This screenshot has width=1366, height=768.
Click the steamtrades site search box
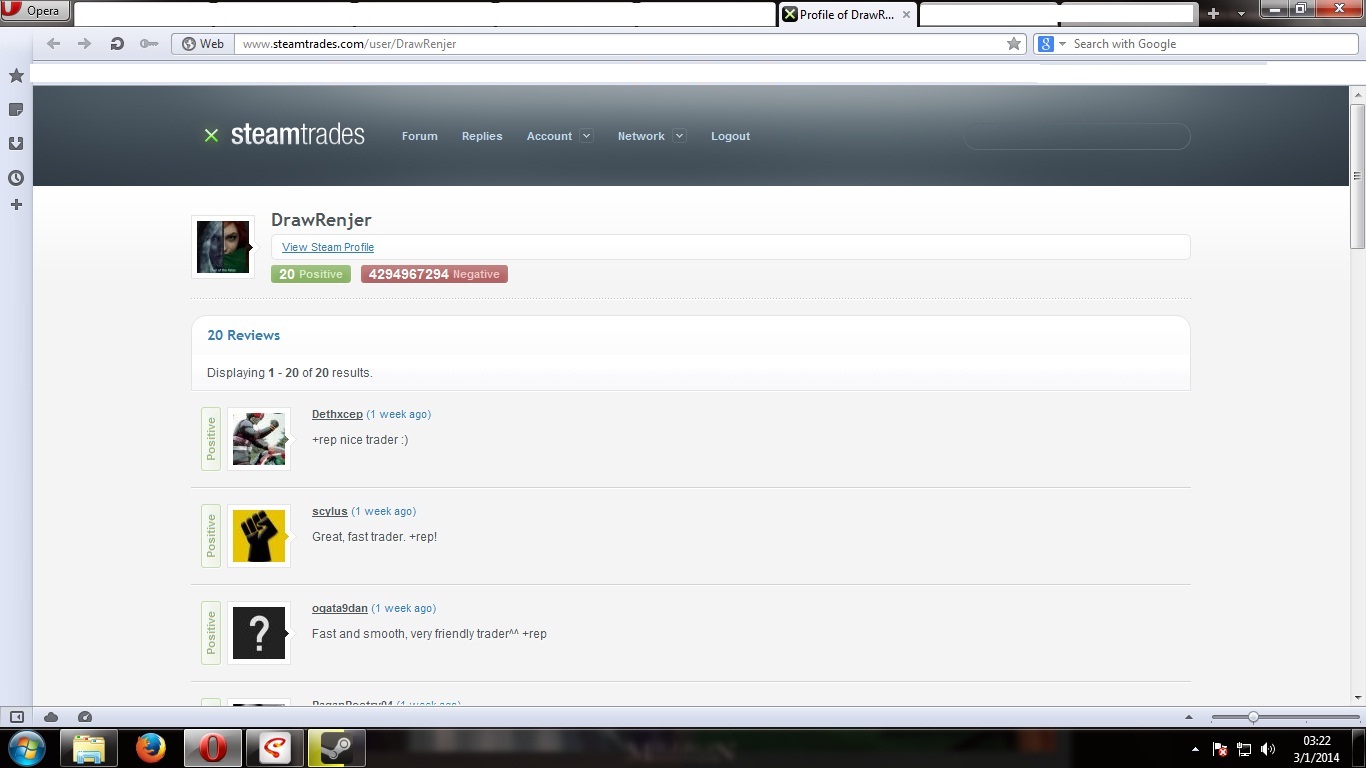1077,136
